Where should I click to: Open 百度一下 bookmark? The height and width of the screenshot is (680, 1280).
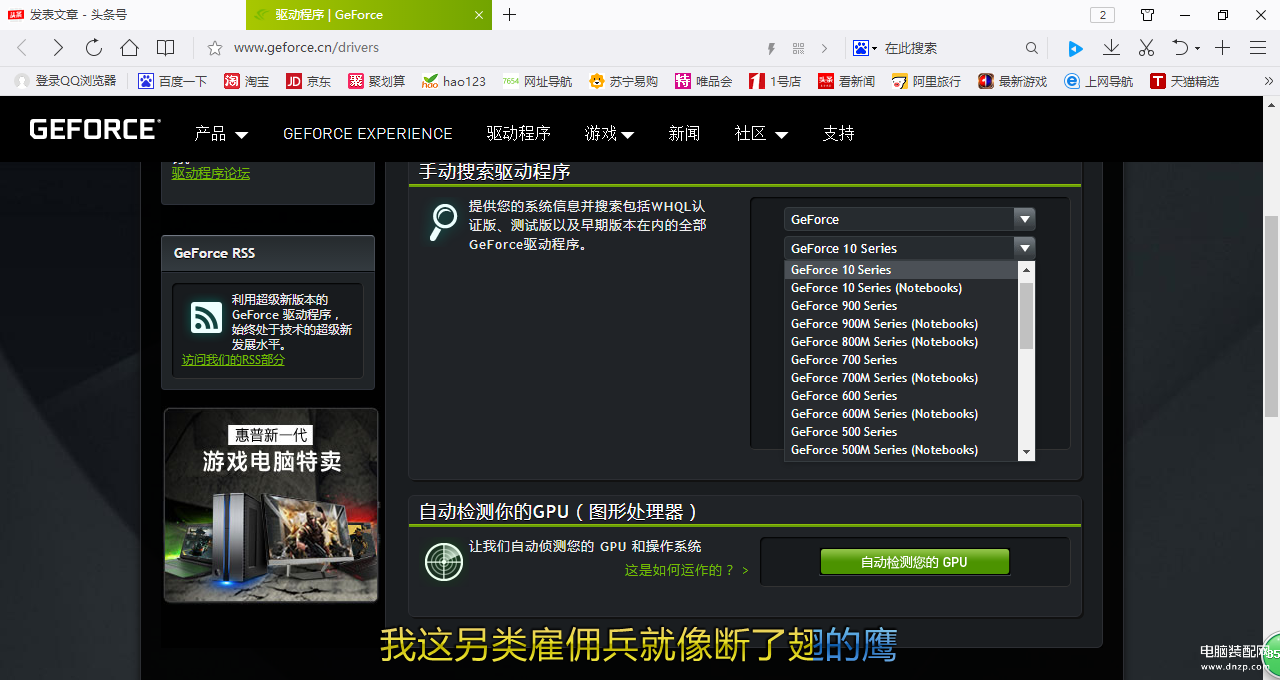[x=173, y=81]
